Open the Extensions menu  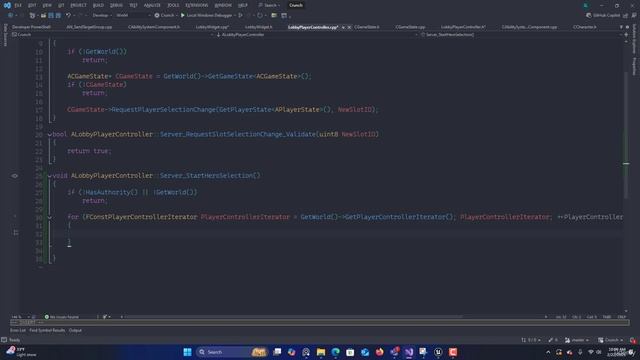point(197,5)
